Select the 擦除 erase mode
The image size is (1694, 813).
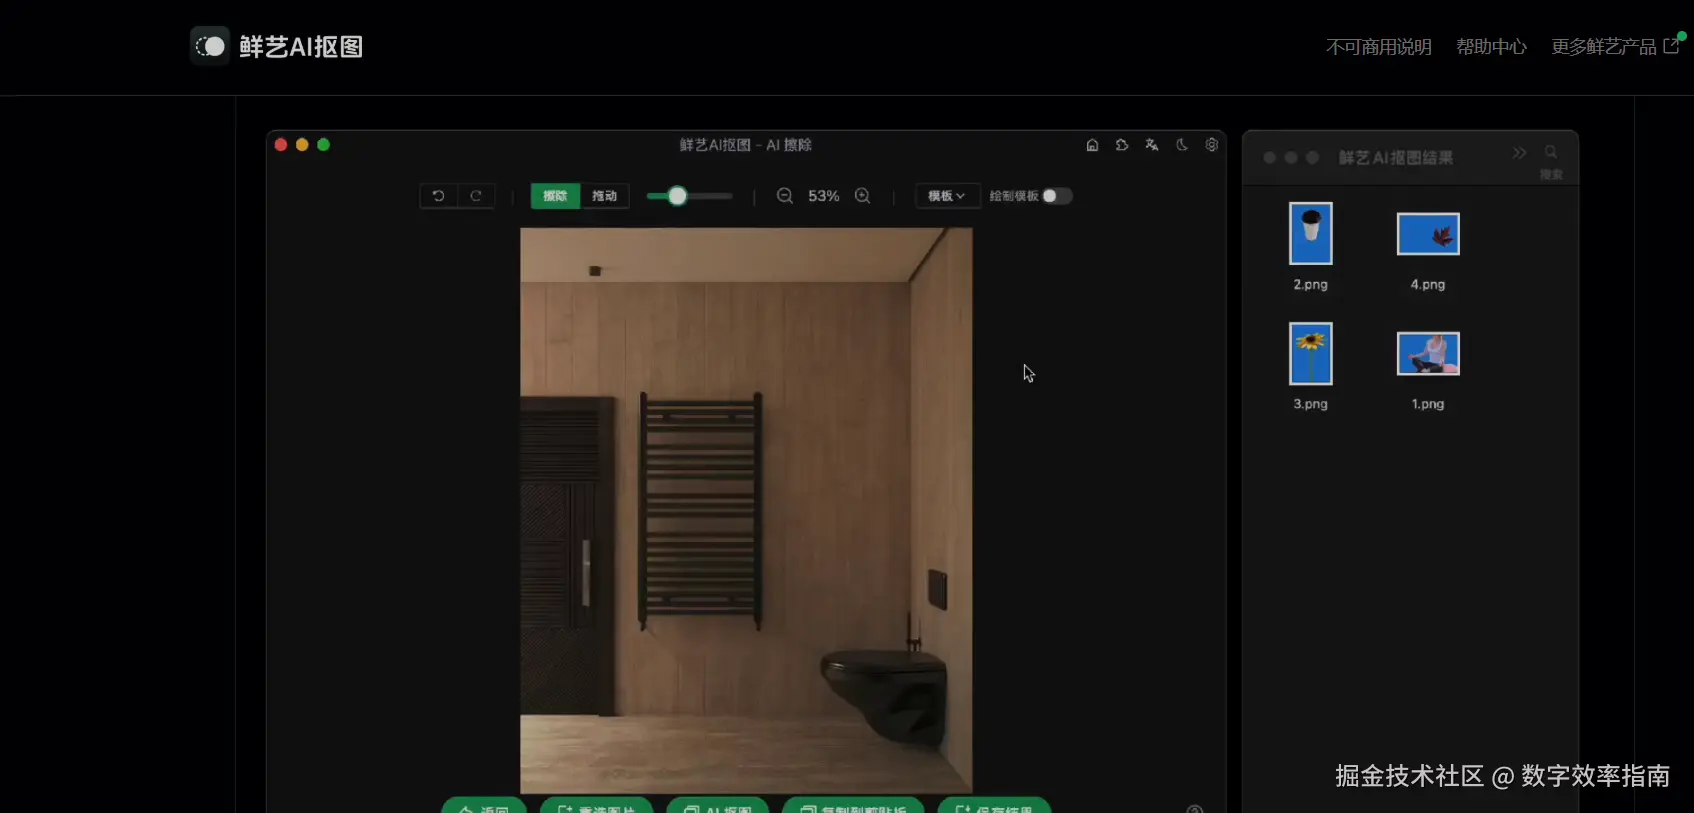(x=555, y=196)
